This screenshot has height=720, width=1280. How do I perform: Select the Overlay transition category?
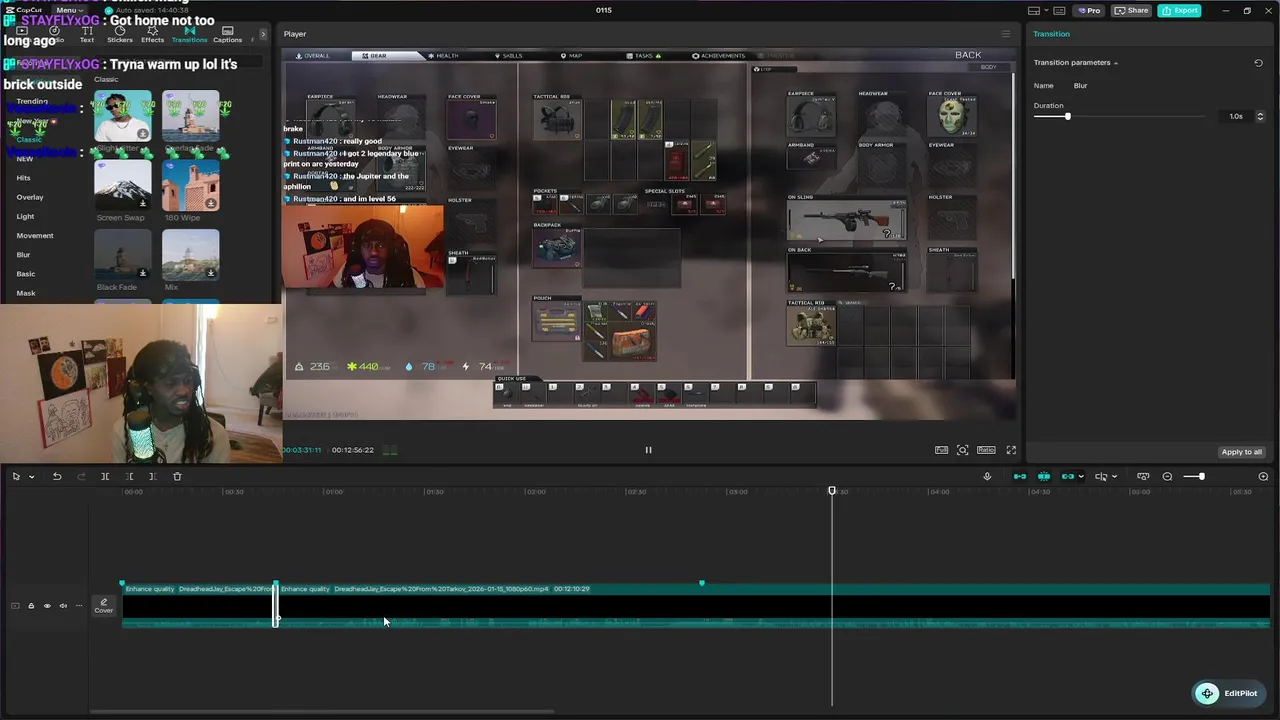[30, 197]
